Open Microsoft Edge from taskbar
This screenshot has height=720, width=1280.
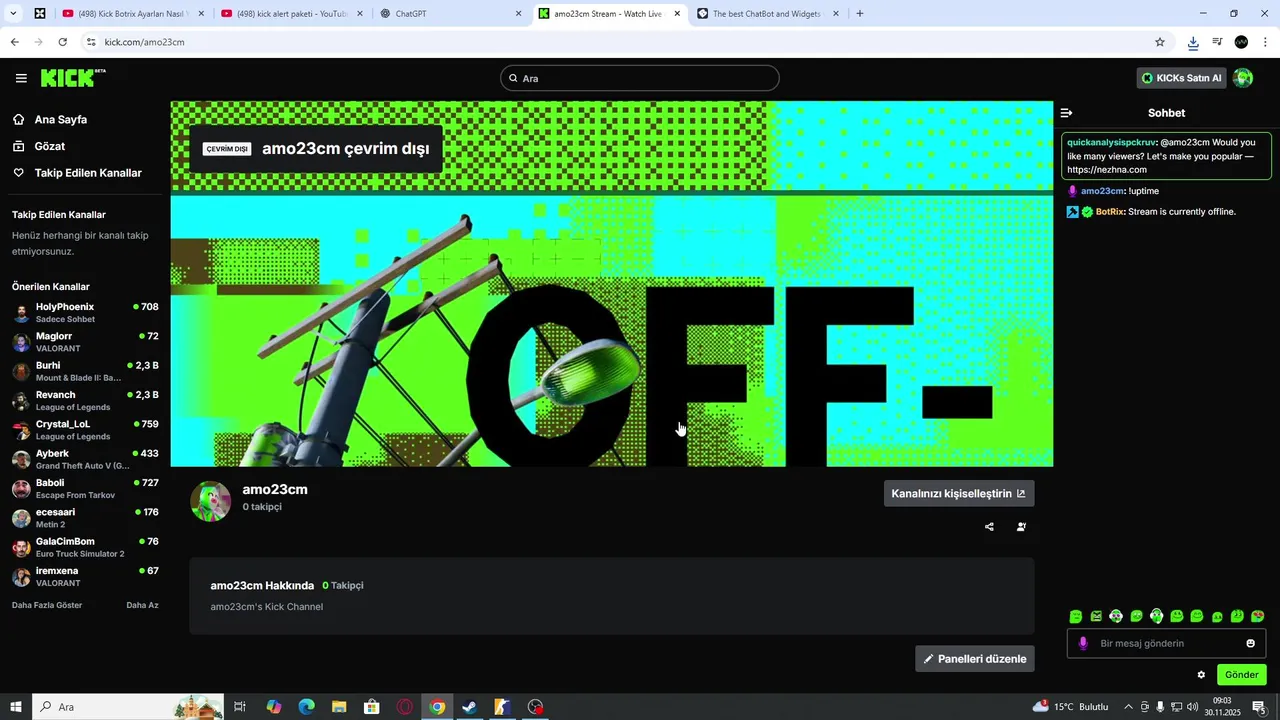(x=306, y=707)
